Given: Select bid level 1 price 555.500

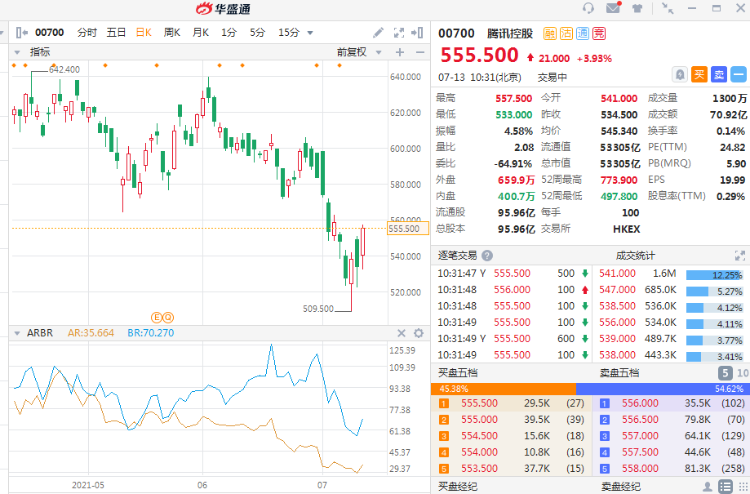Looking at the screenshot, I should point(479,404).
